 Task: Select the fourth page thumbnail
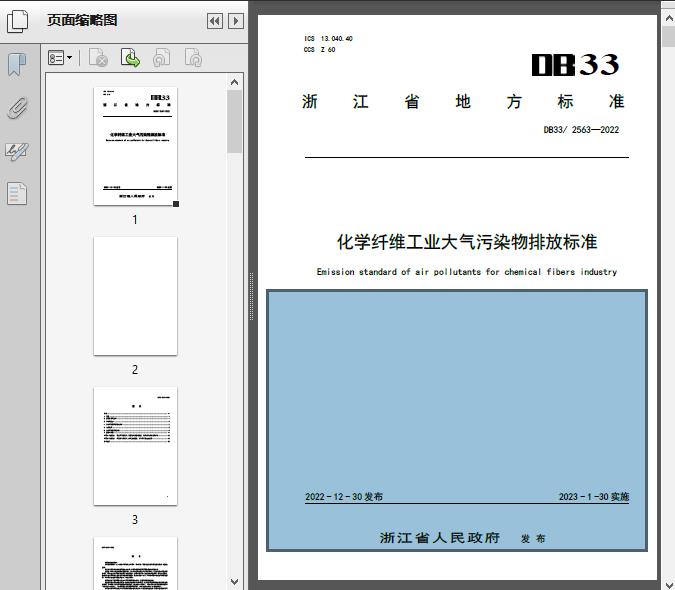[x=135, y=563]
